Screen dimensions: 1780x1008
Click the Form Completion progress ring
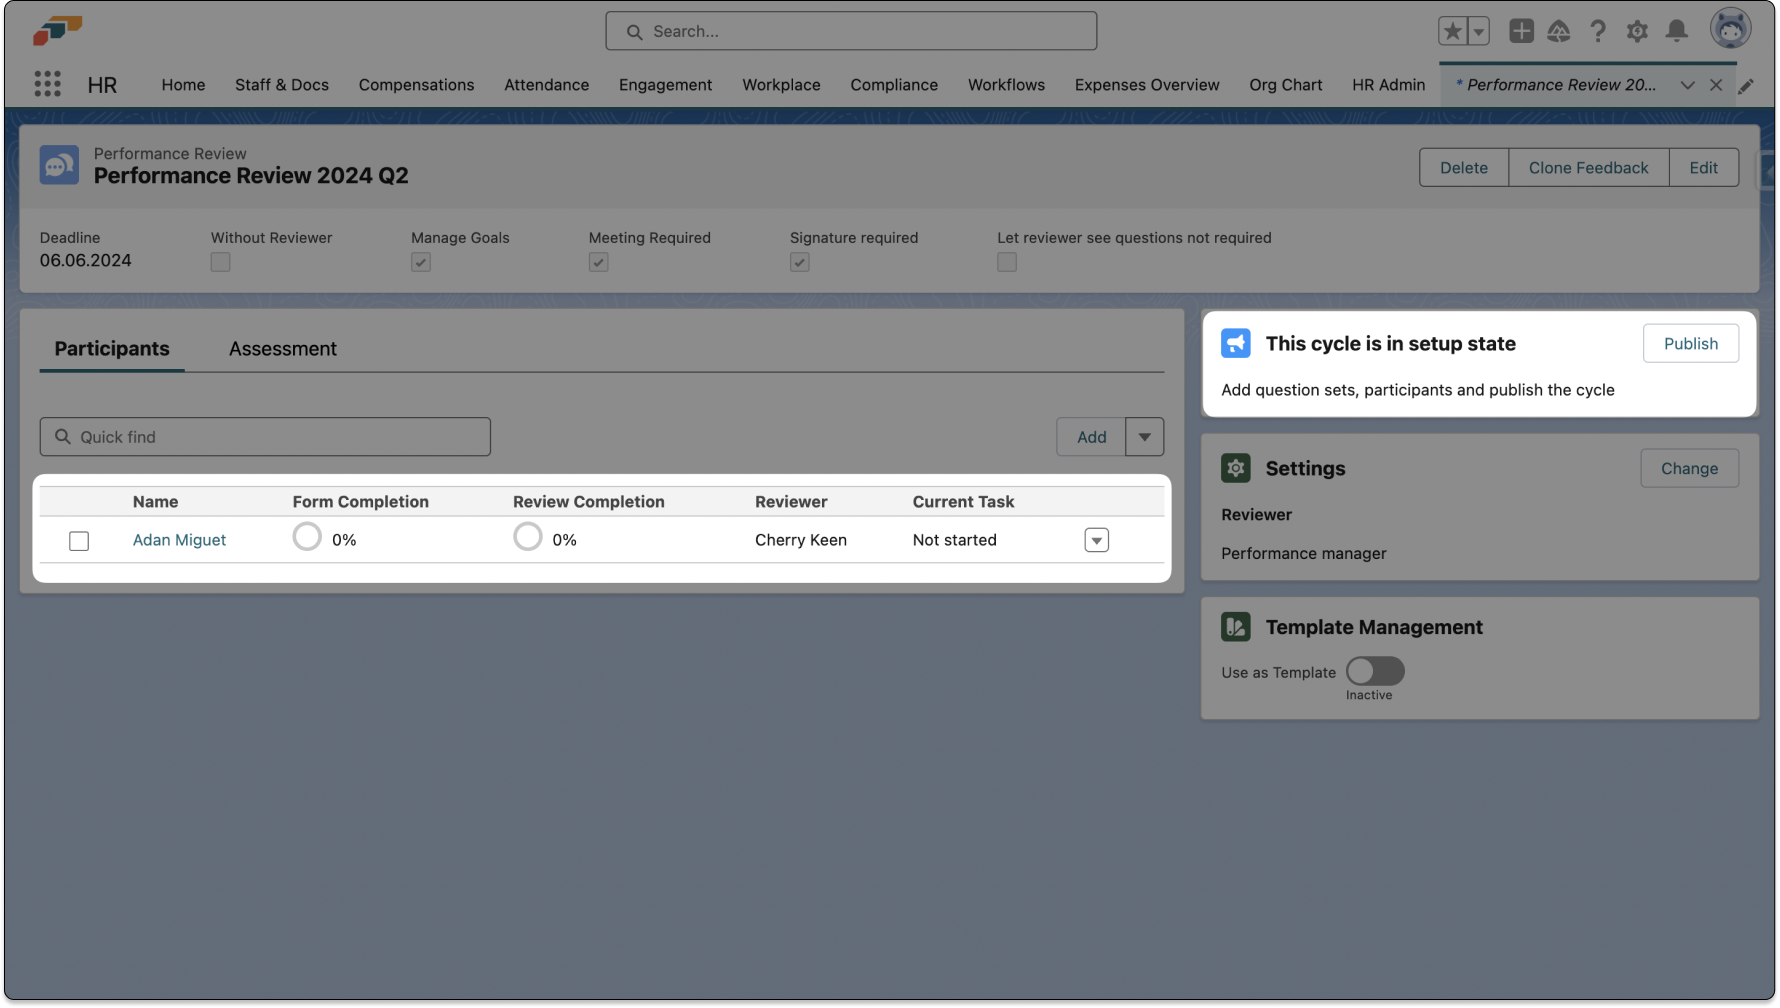tap(307, 537)
